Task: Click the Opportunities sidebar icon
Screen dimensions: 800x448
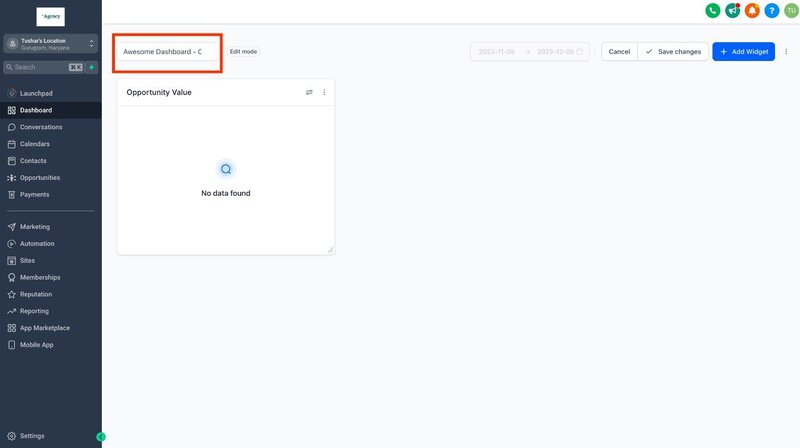Action: coord(12,178)
